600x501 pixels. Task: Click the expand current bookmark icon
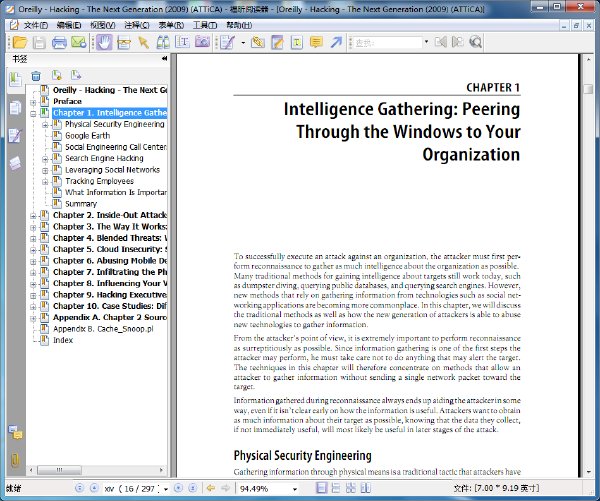pos(76,75)
